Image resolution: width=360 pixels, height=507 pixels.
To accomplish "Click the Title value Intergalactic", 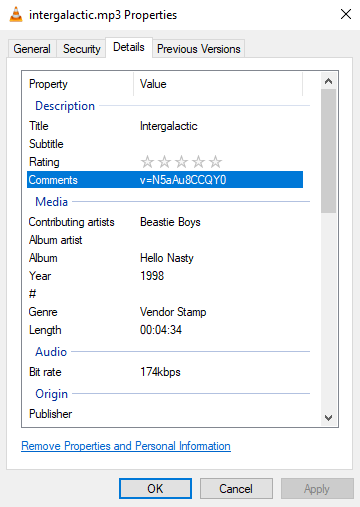I will click(169, 126).
